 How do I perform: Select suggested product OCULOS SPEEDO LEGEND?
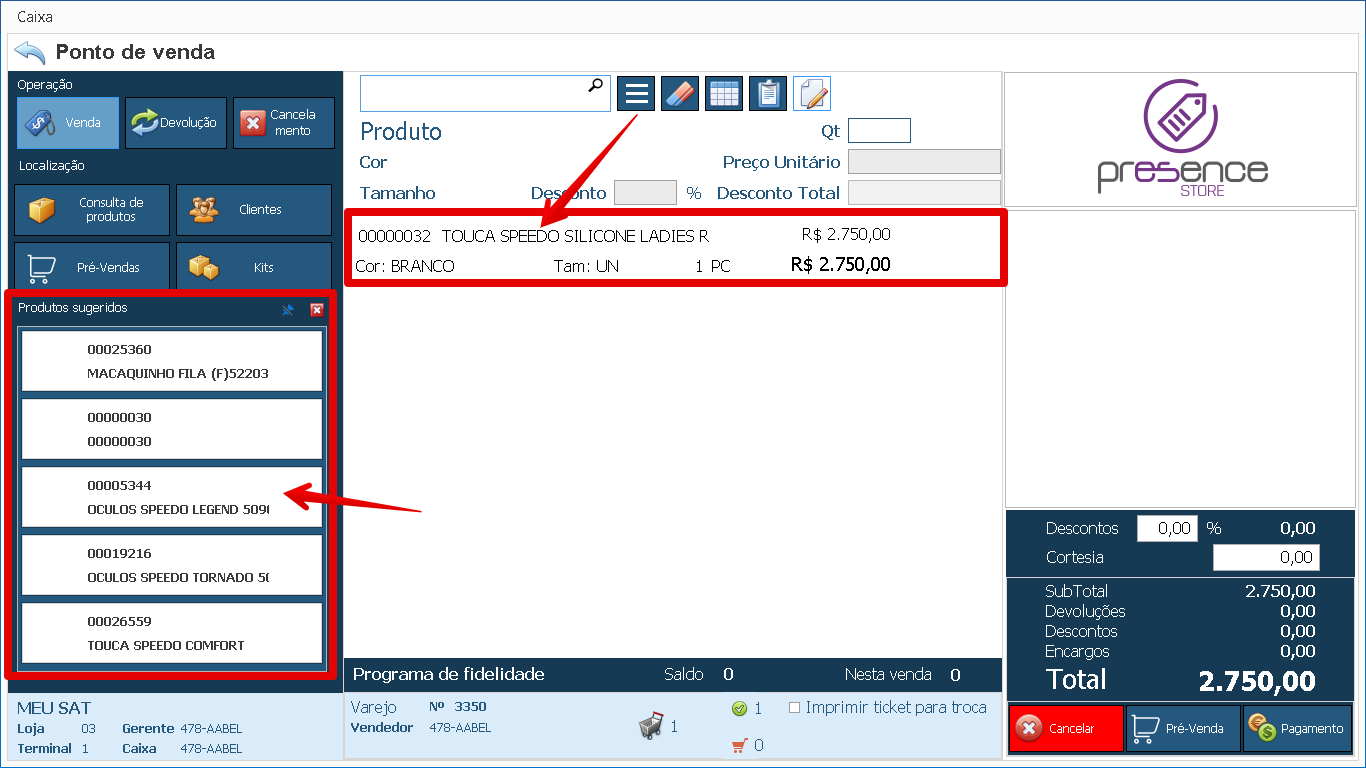pos(172,497)
